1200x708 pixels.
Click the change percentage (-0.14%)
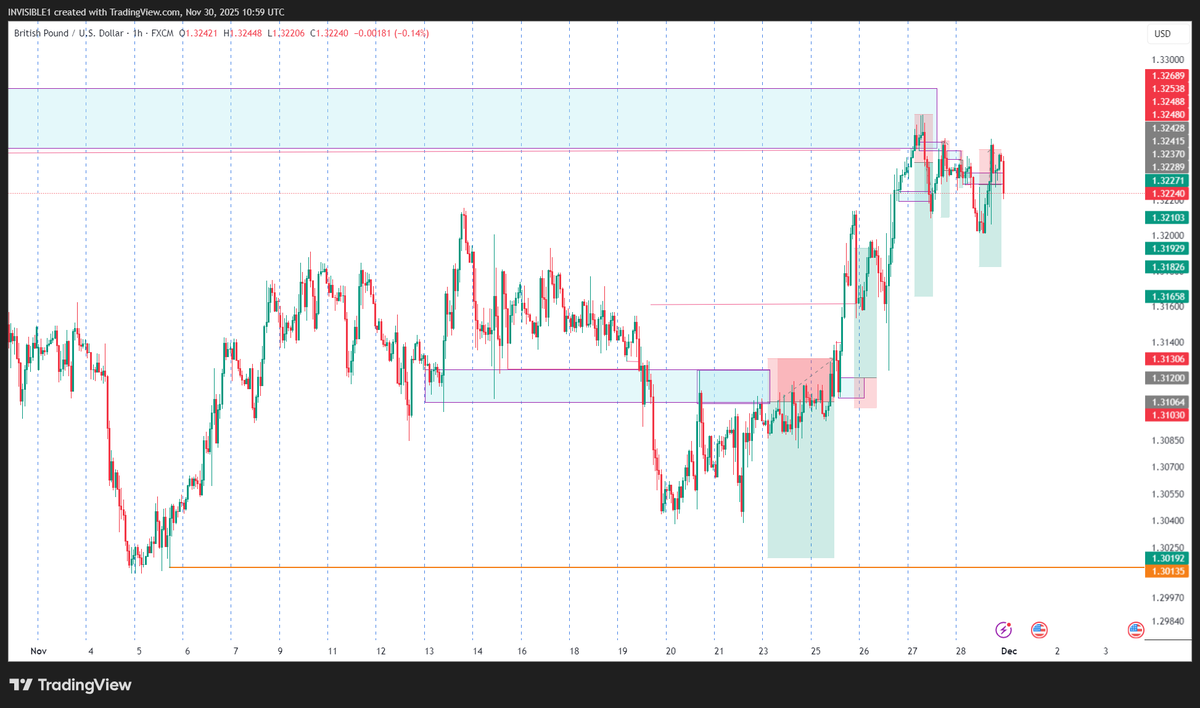point(413,34)
